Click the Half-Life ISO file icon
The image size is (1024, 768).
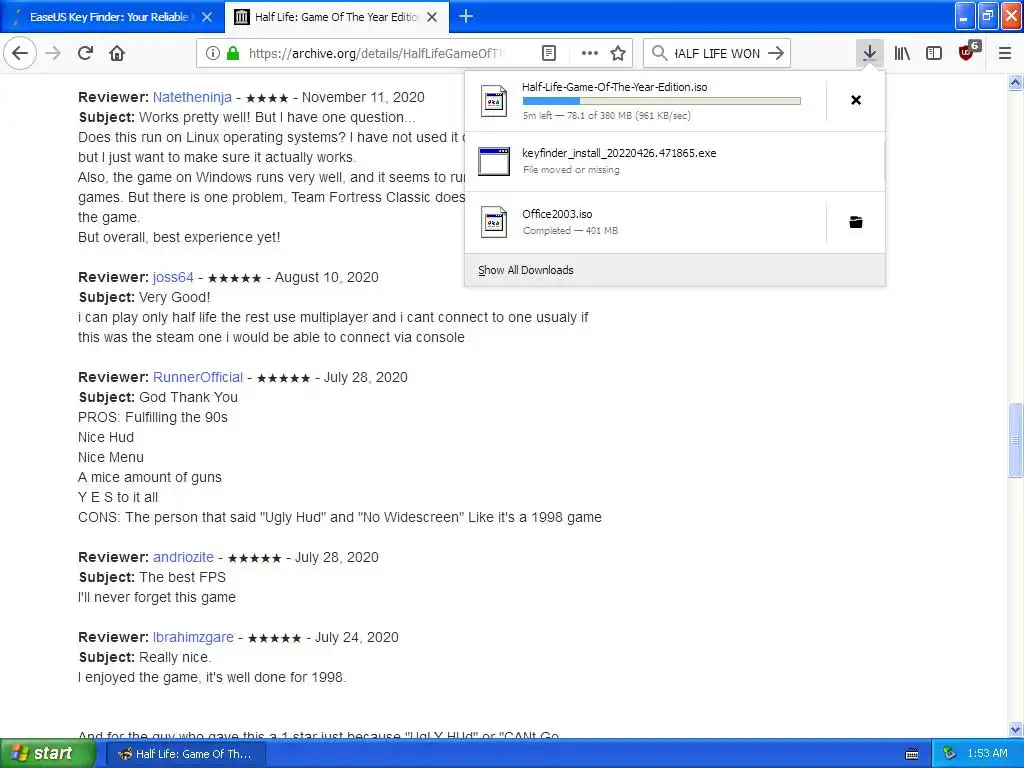click(494, 101)
